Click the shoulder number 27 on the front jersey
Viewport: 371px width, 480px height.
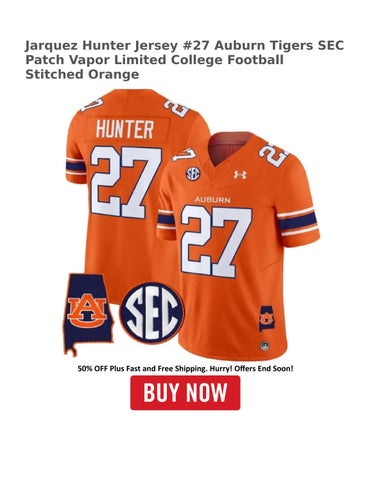click(273, 154)
